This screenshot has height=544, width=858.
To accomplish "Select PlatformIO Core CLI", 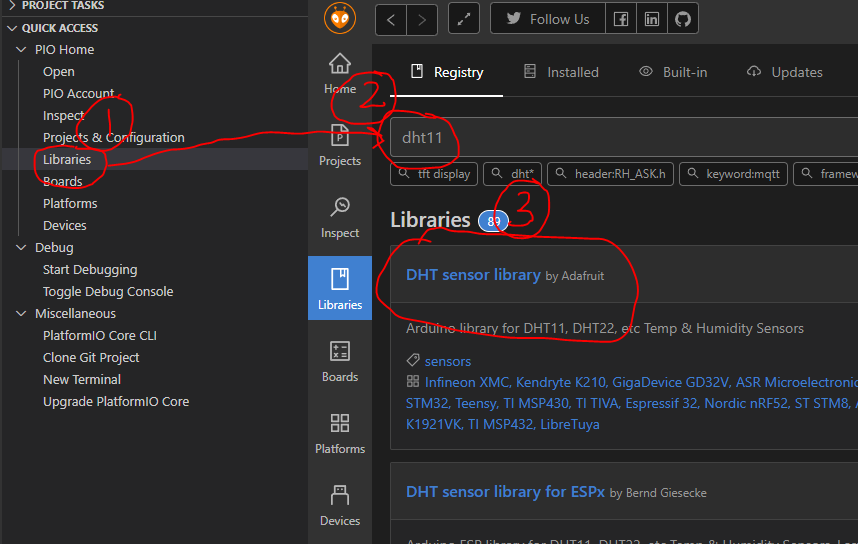I will pyautogui.click(x=100, y=335).
